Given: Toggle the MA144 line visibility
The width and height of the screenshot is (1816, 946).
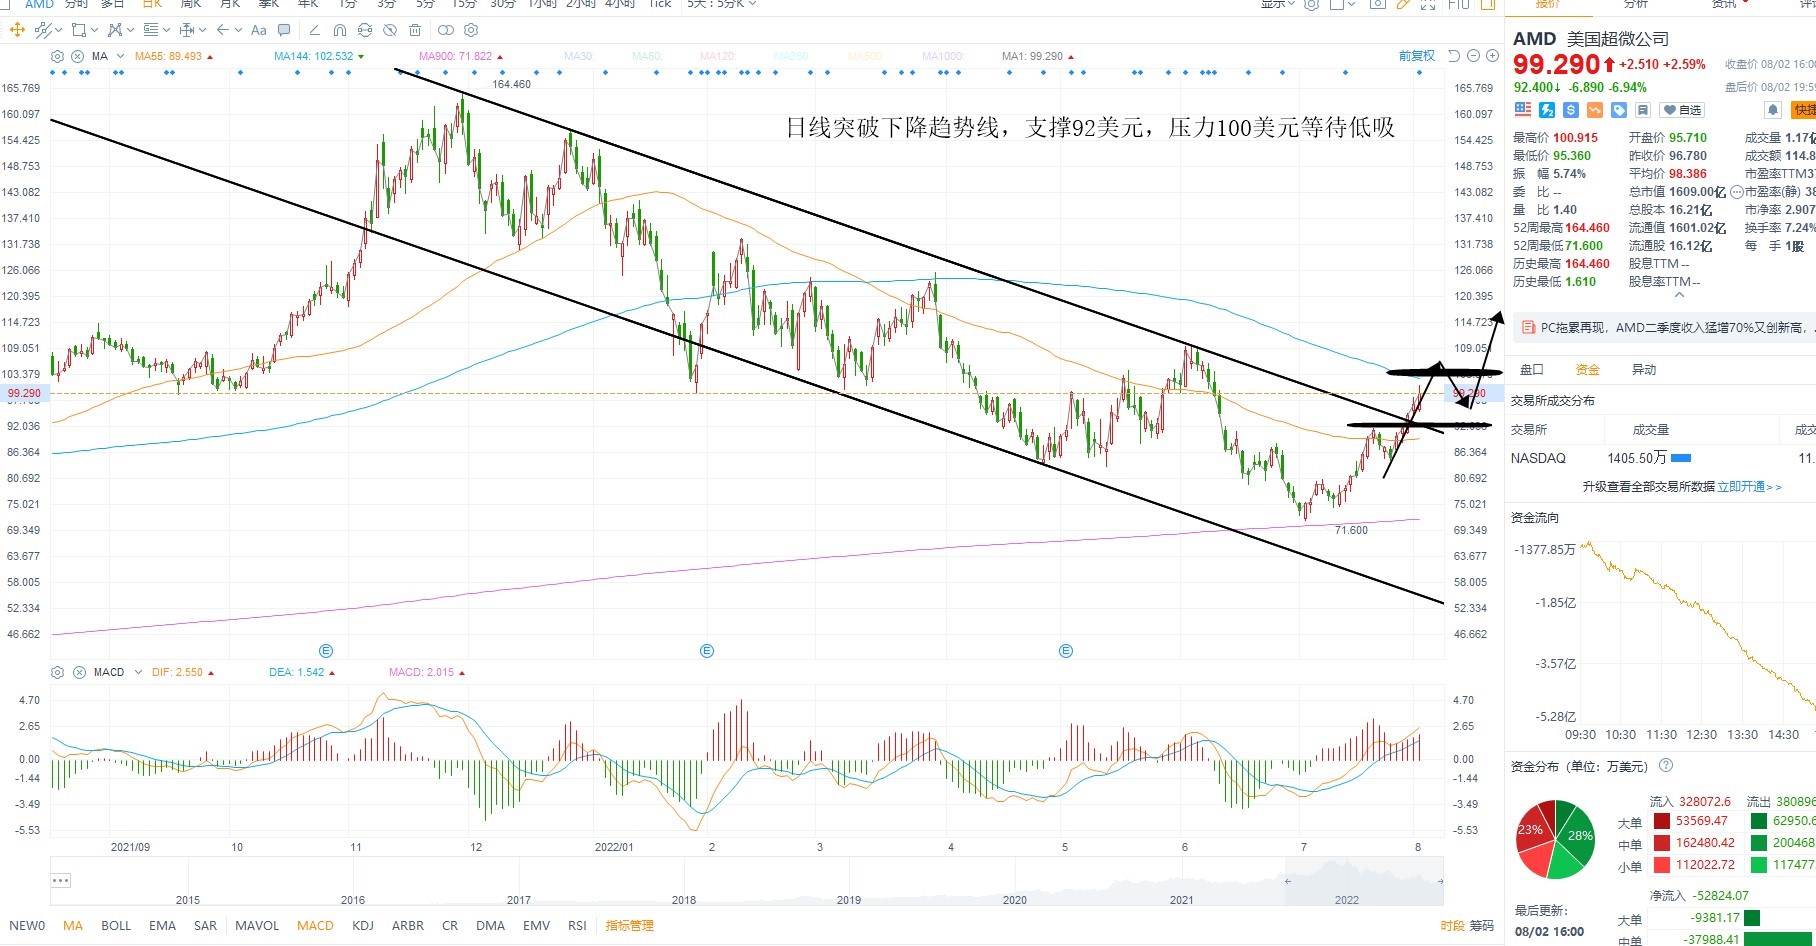Looking at the screenshot, I should point(314,56).
